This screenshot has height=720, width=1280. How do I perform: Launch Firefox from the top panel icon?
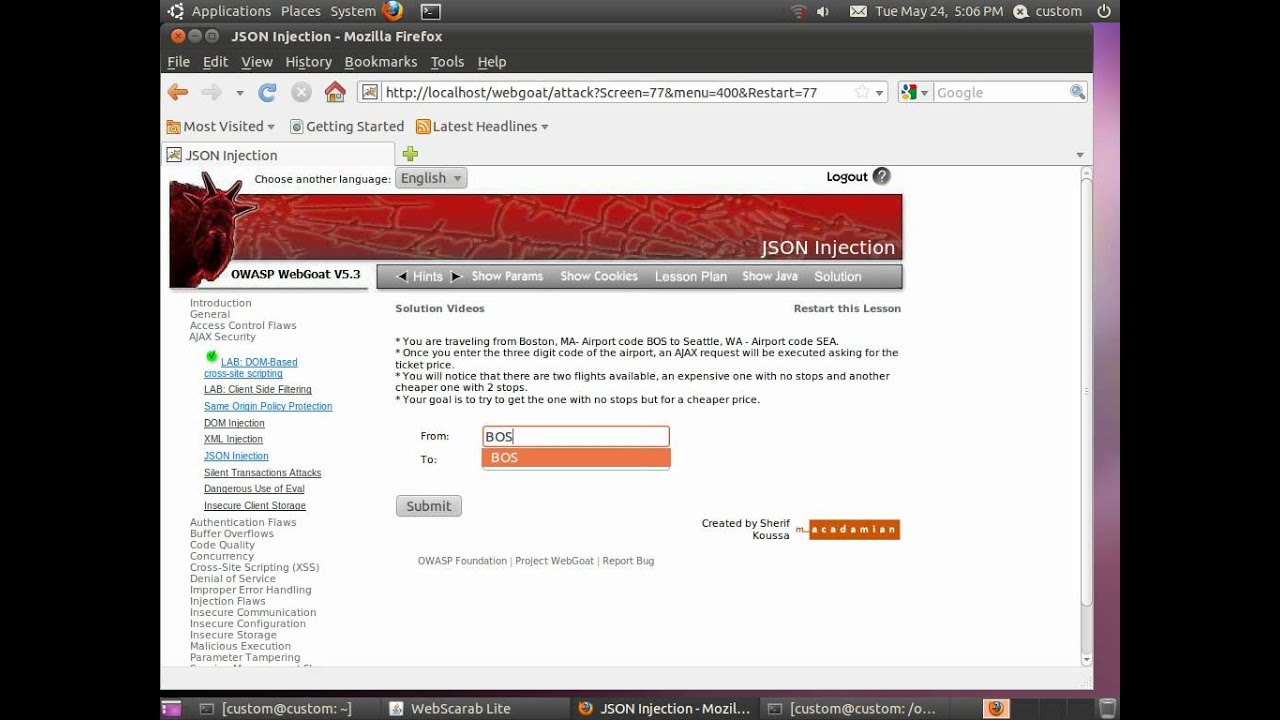point(393,11)
